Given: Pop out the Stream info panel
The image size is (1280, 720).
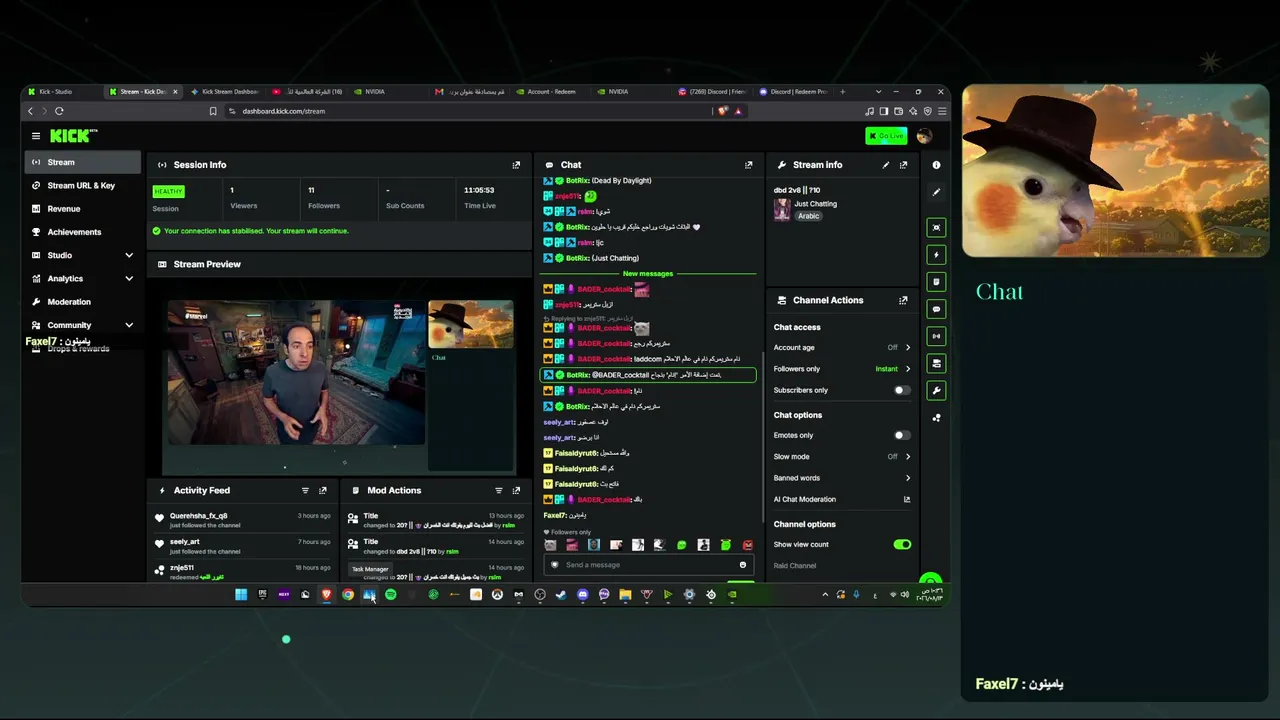Looking at the screenshot, I should (x=903, y=165).
